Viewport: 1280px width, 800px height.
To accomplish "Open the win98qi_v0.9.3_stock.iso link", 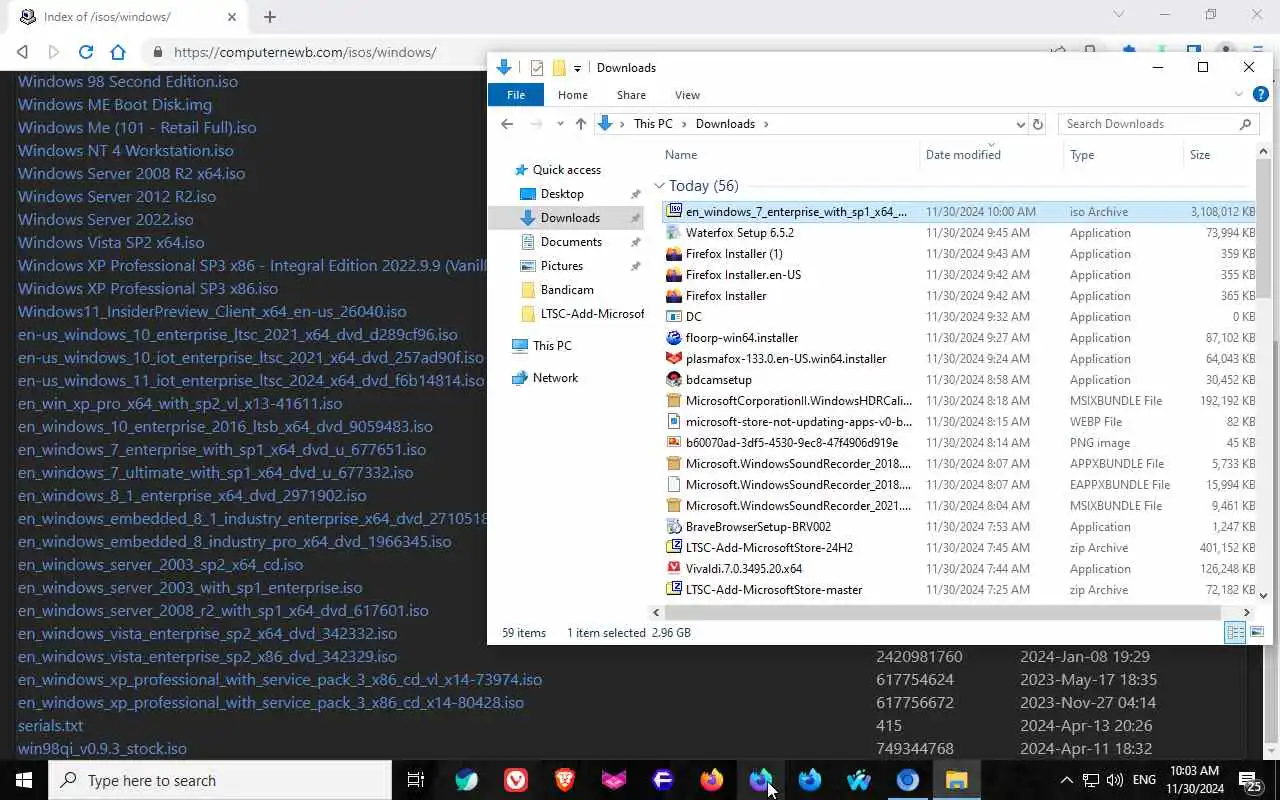I will click(x=102, y=748).
